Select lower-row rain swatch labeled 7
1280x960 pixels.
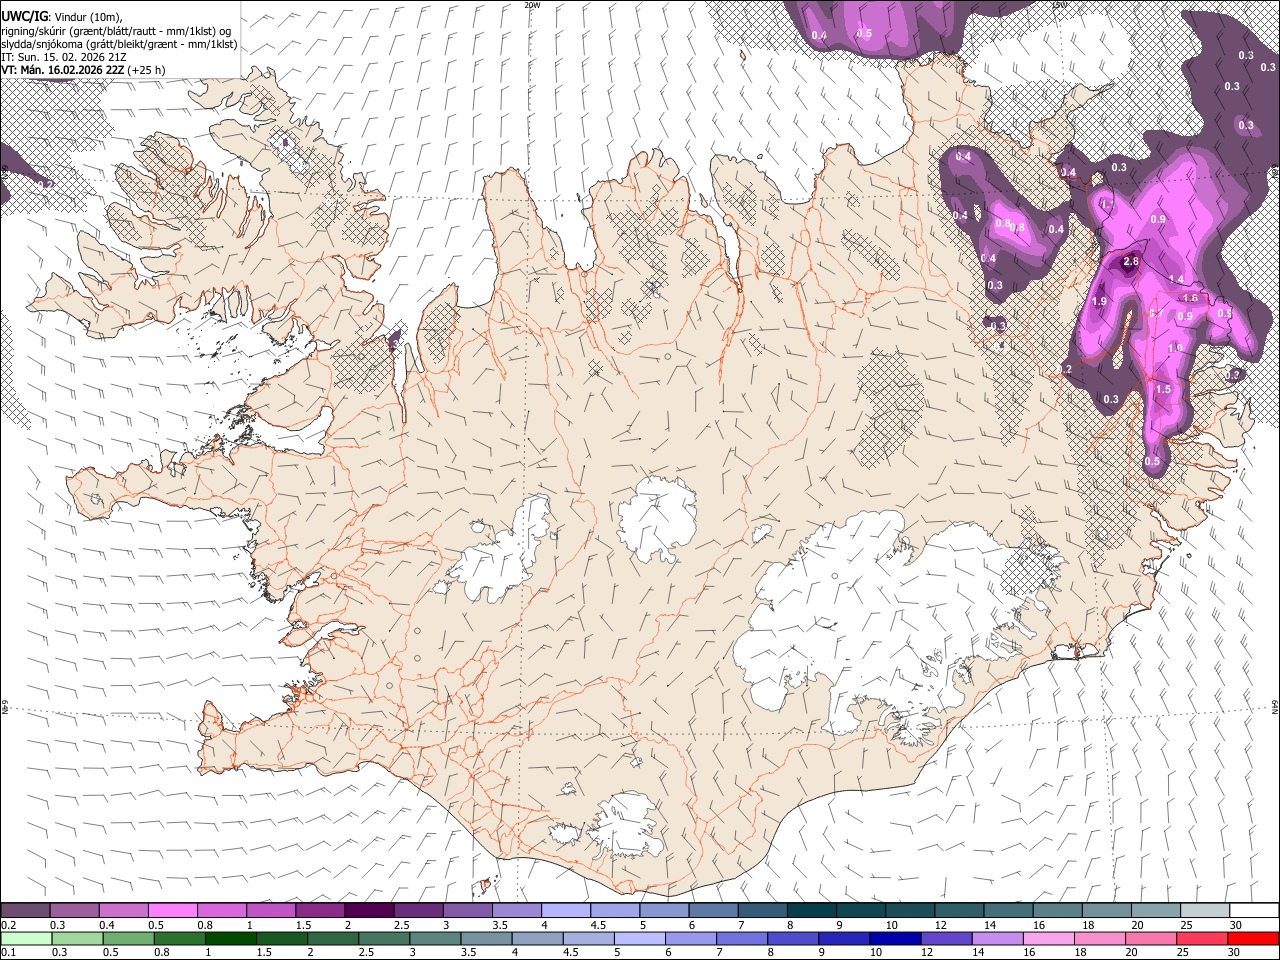point(742,938)
